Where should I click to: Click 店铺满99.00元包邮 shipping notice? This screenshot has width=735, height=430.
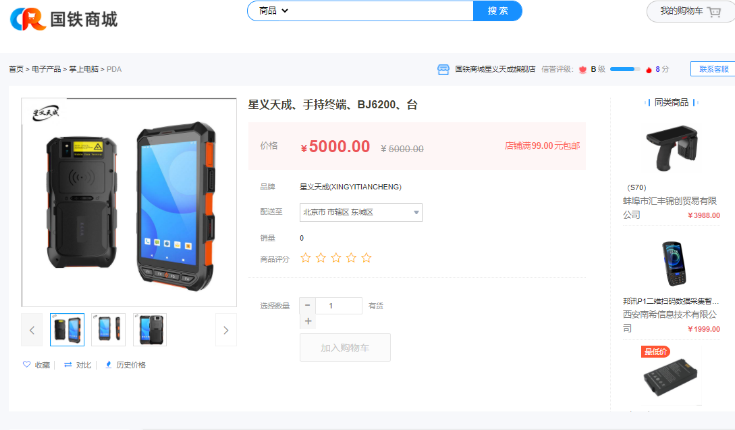542,146
